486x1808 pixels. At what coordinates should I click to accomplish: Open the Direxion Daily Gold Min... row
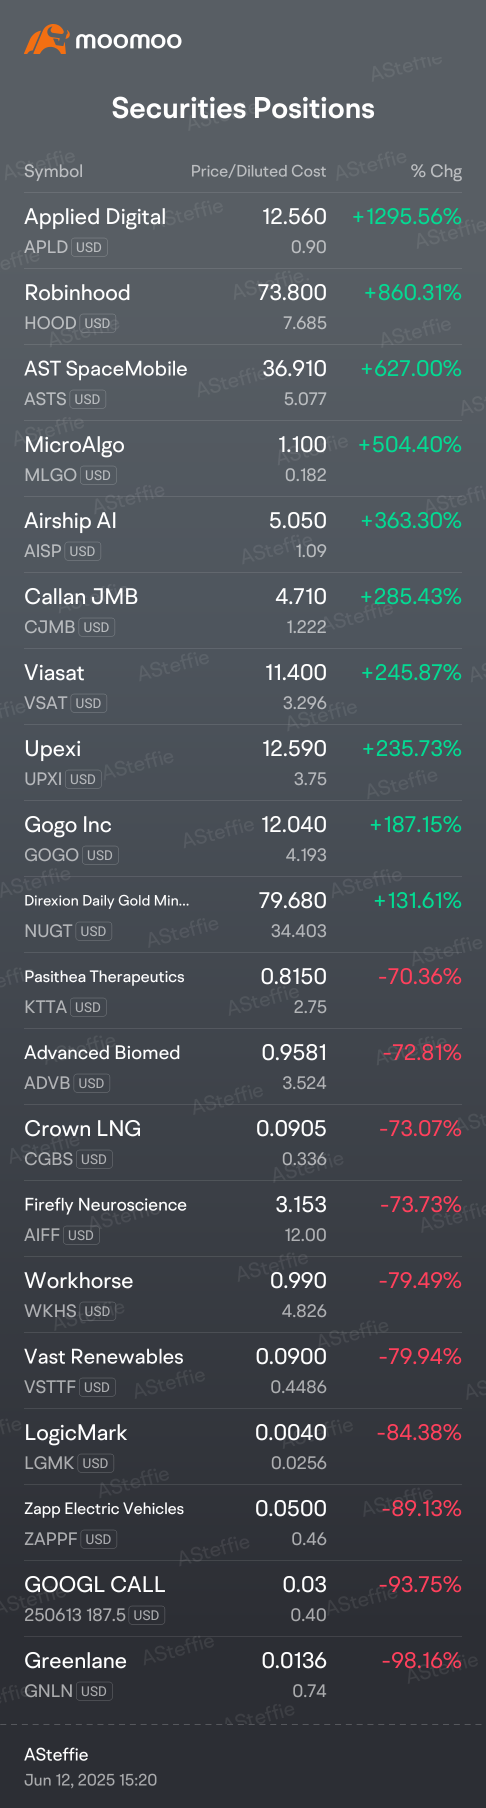click(243, 915)
